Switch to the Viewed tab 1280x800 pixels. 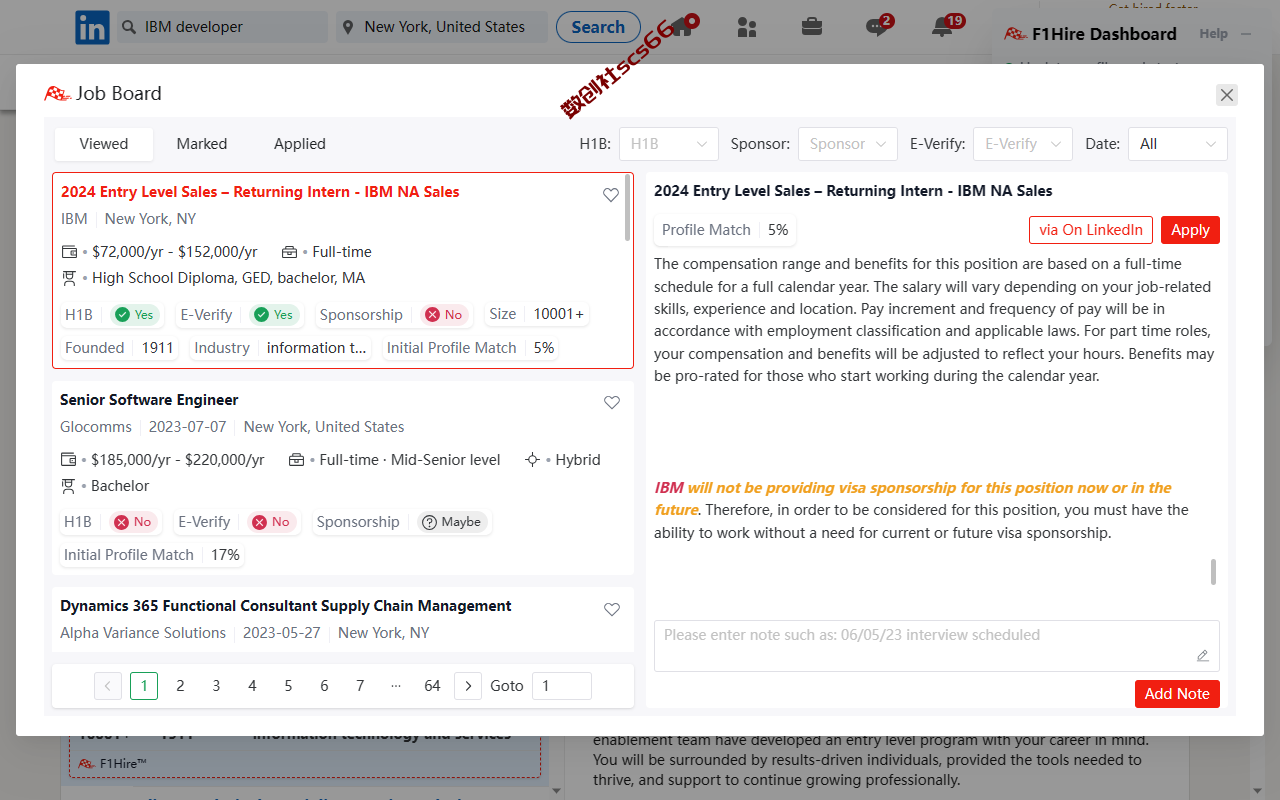tap(104, 144)
